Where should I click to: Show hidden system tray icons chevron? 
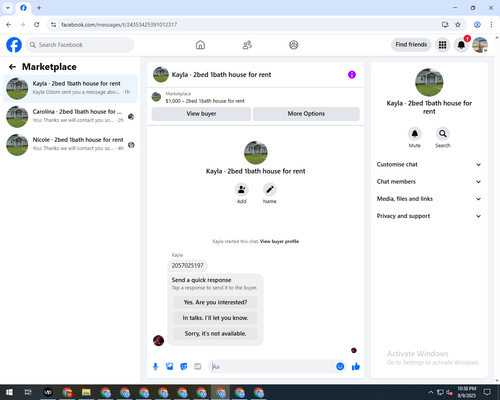coord(431,392)
